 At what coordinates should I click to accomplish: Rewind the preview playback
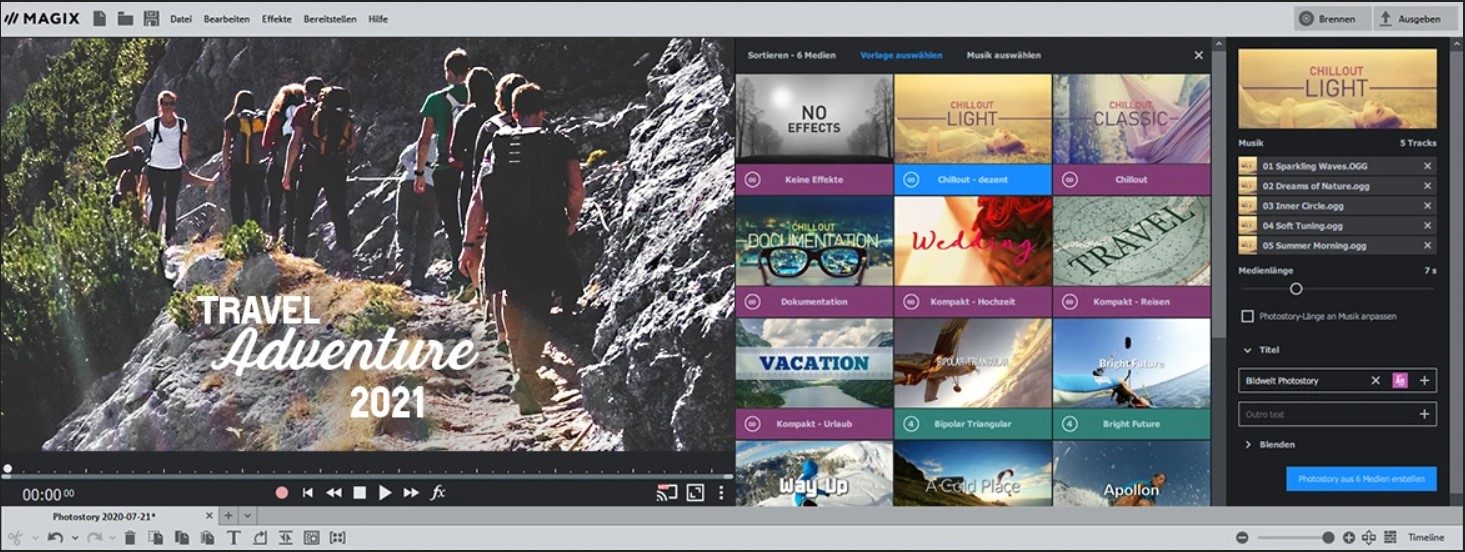tap(334, 493)
